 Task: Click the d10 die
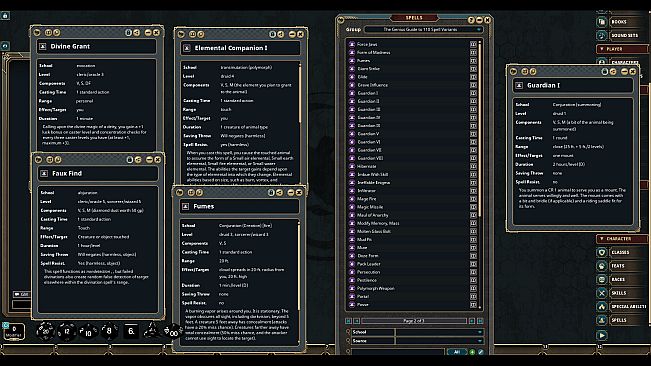(88, 332)
